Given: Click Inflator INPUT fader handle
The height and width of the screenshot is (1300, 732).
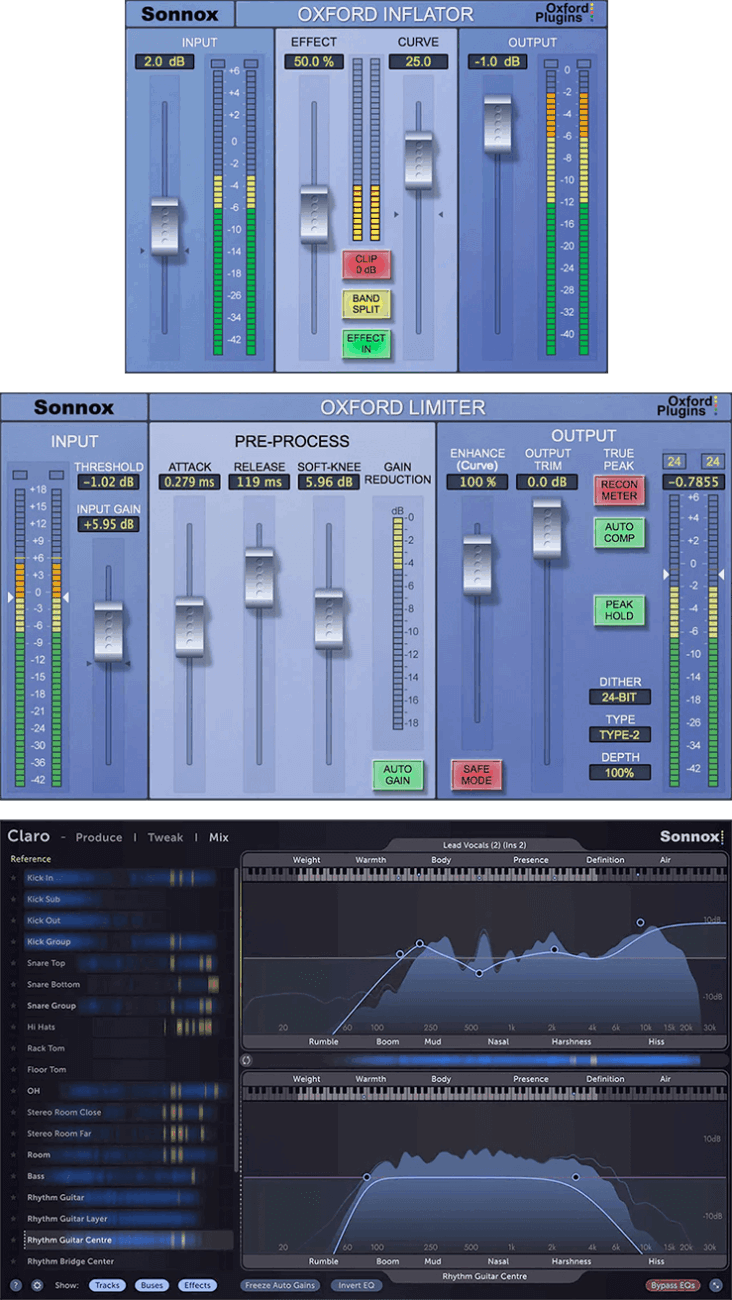Looking at the screenshot, I should [x=165, y=227].
